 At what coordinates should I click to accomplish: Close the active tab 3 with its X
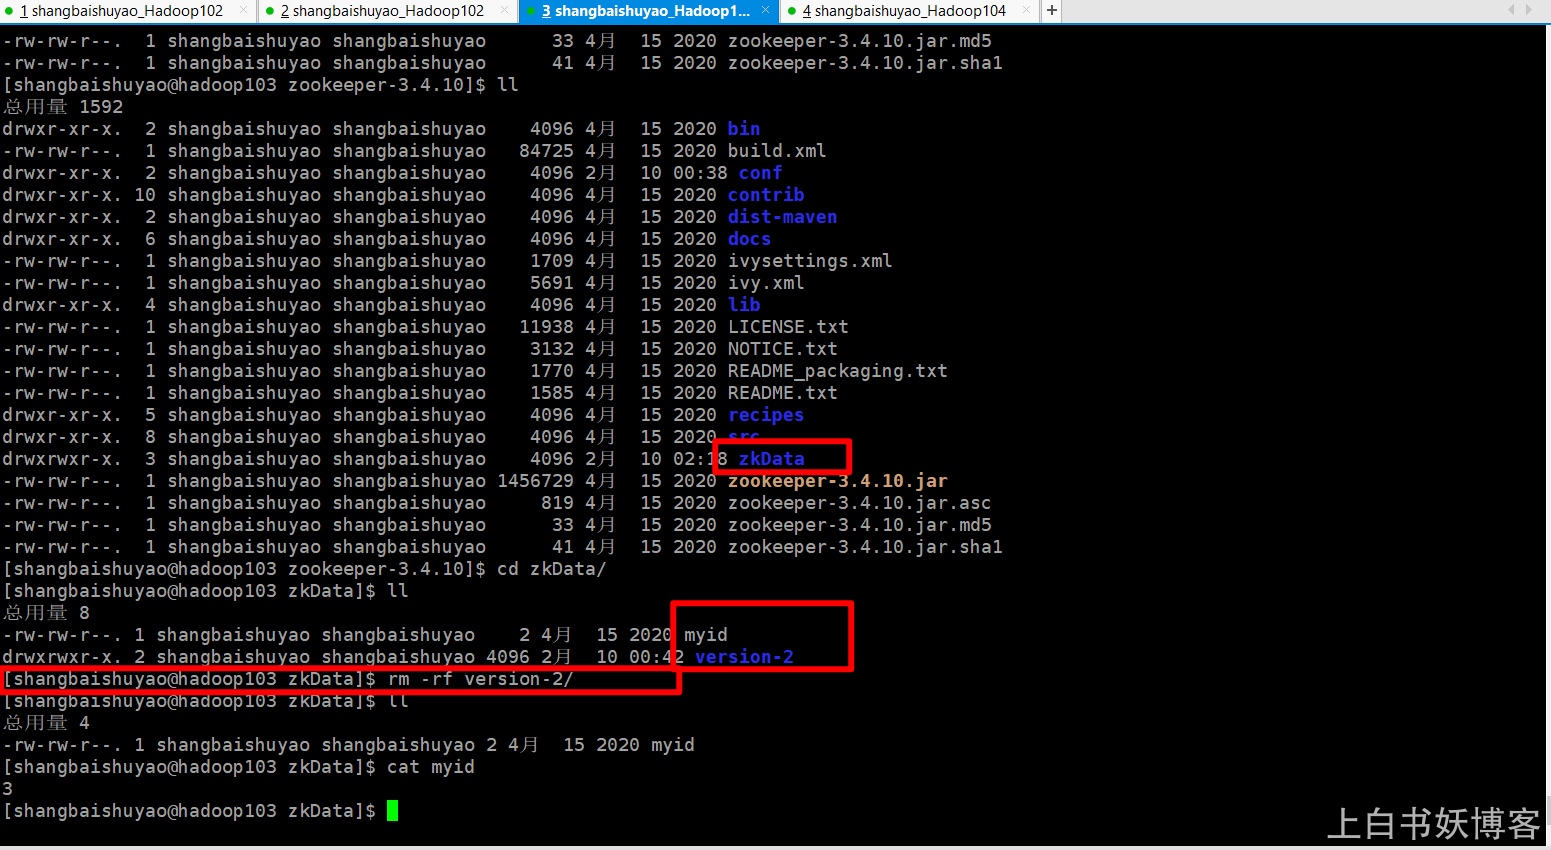coord(766,11)
